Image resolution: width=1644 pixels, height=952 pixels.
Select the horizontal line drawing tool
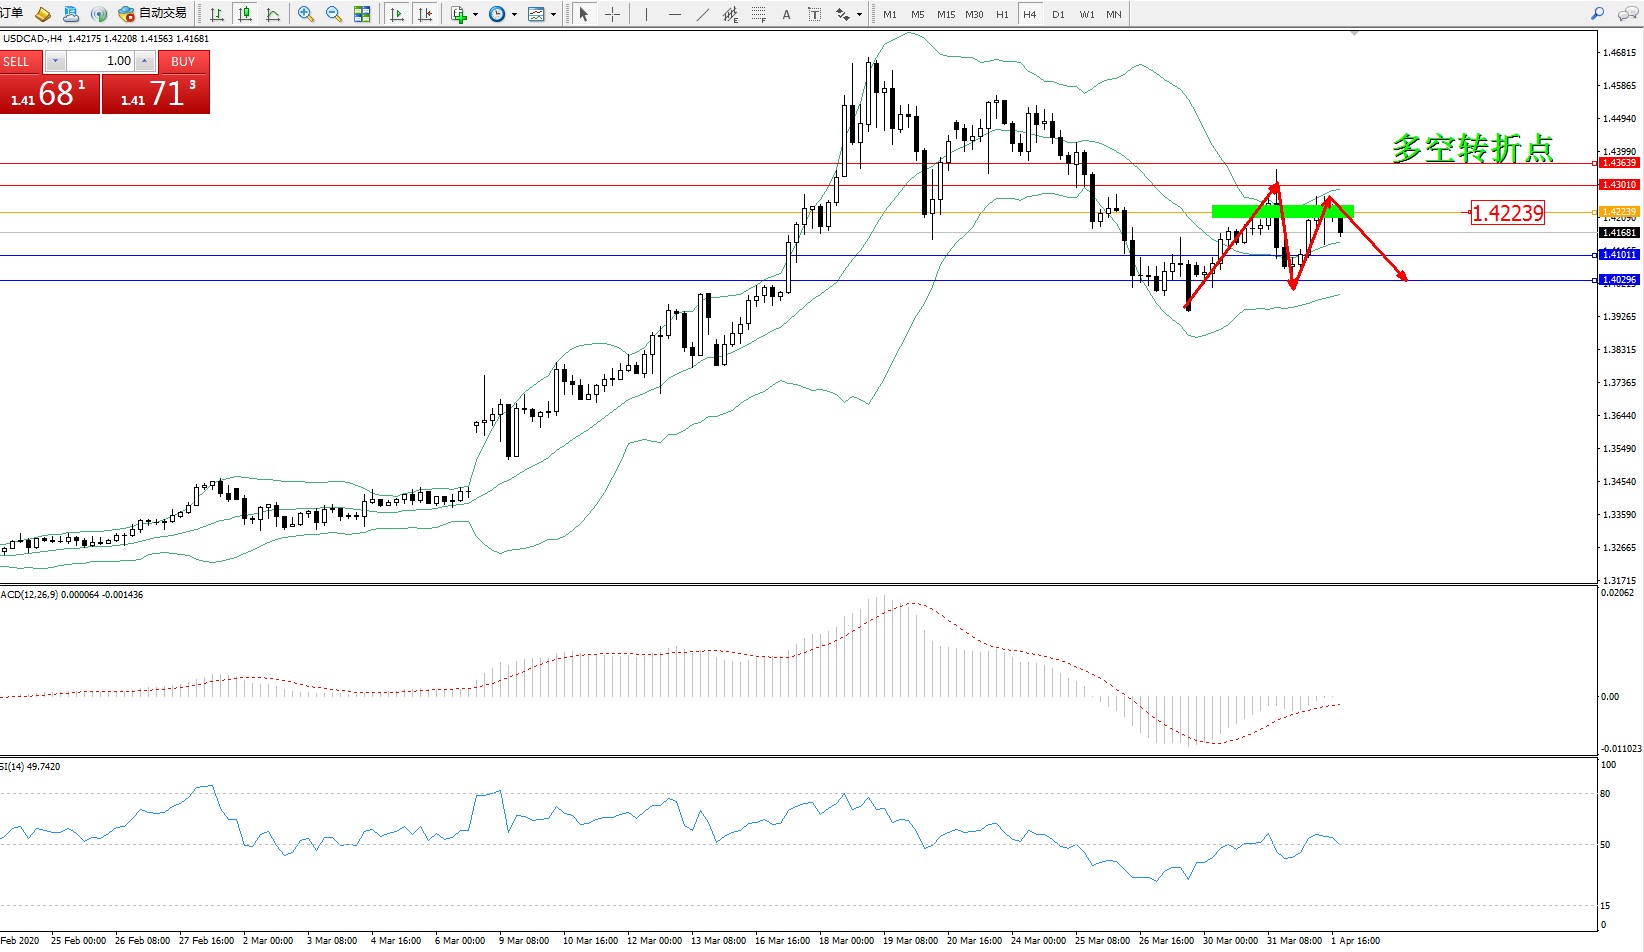point(674,14)
